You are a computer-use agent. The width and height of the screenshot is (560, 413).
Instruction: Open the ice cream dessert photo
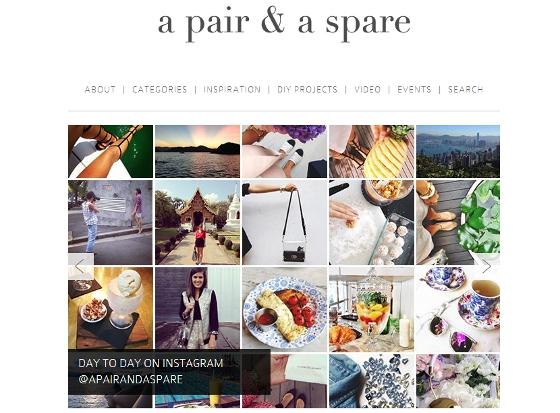click(x=110, y=309)
